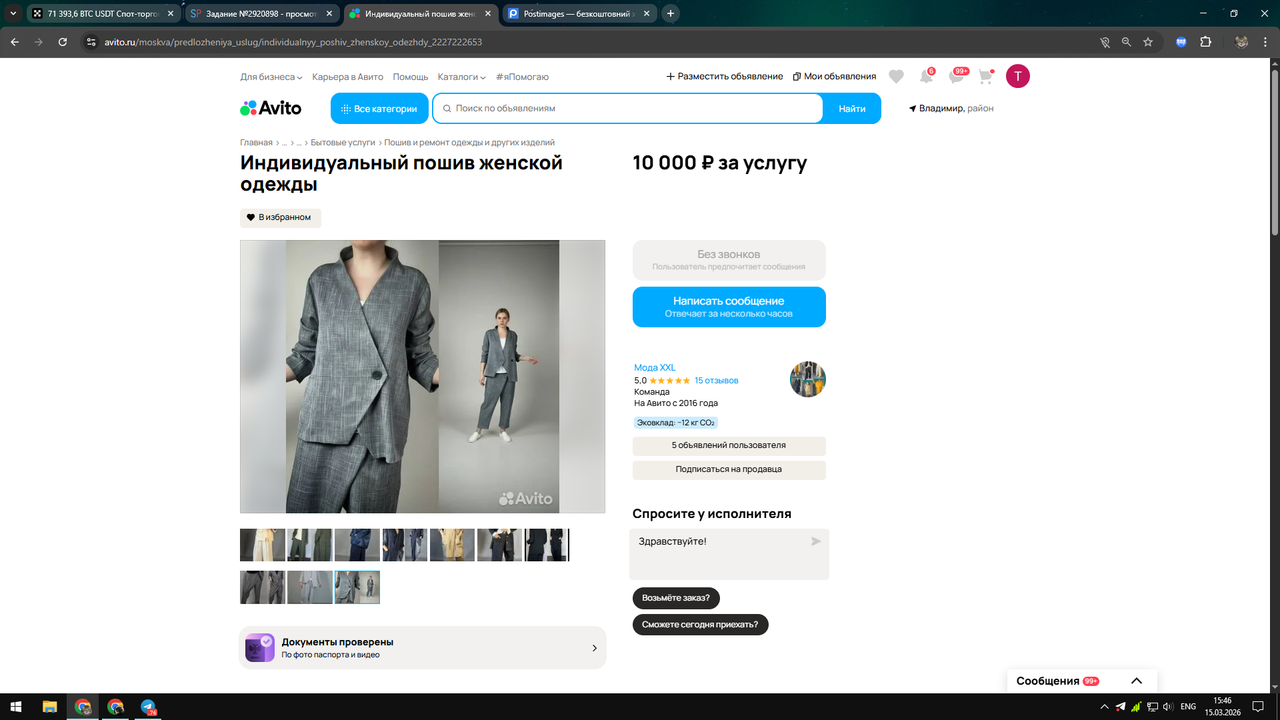1280x720 pixels.
Task: Open seller profile via Мода XXL avatar photo
Action: click(x=807, y=379)
